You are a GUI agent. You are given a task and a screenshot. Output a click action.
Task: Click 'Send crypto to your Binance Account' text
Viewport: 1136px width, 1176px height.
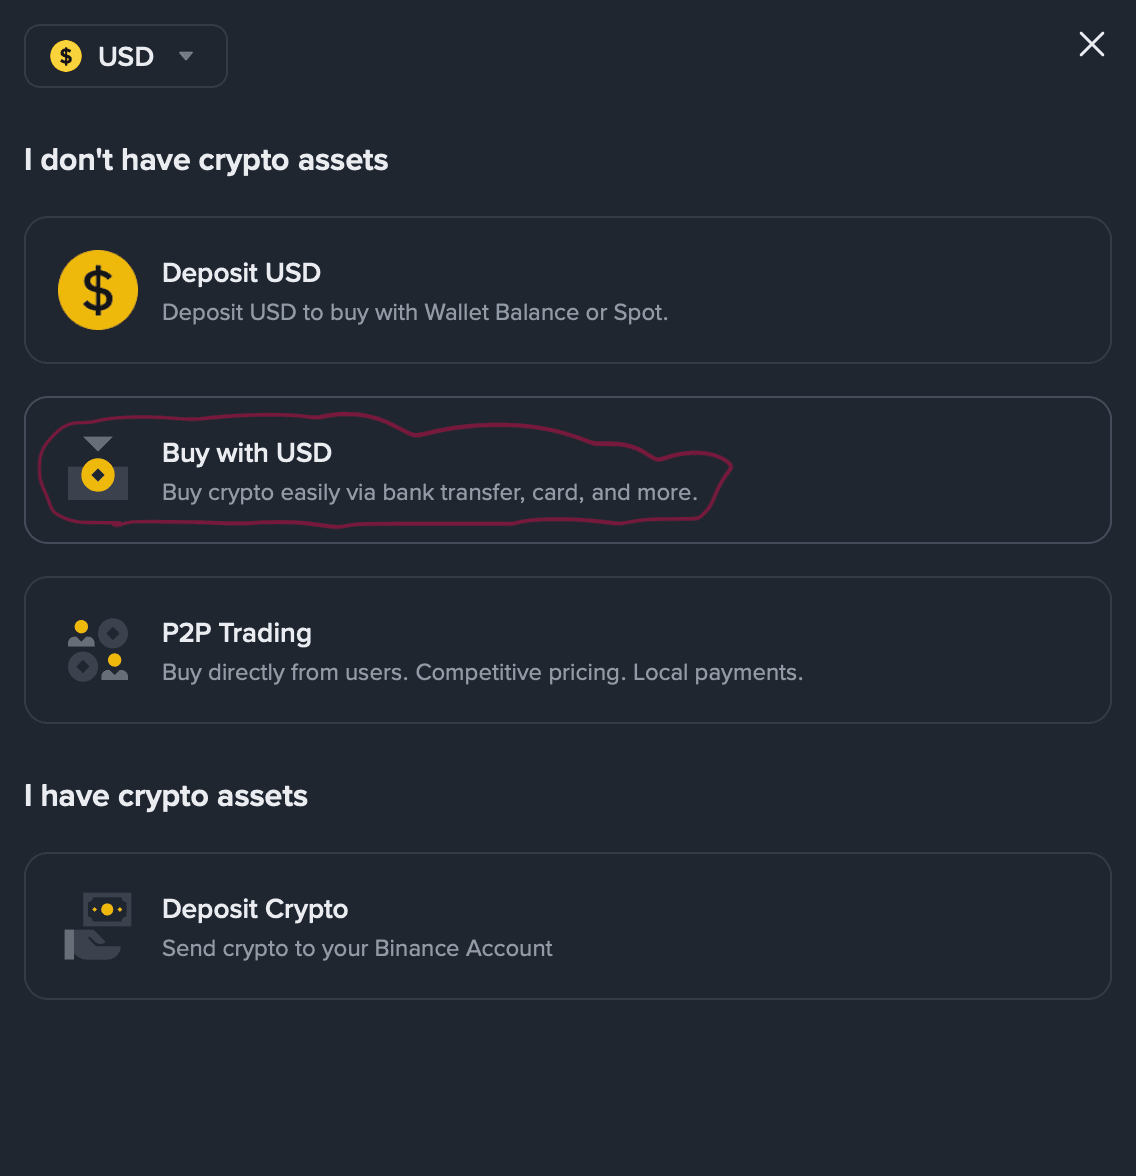[357, 948]
